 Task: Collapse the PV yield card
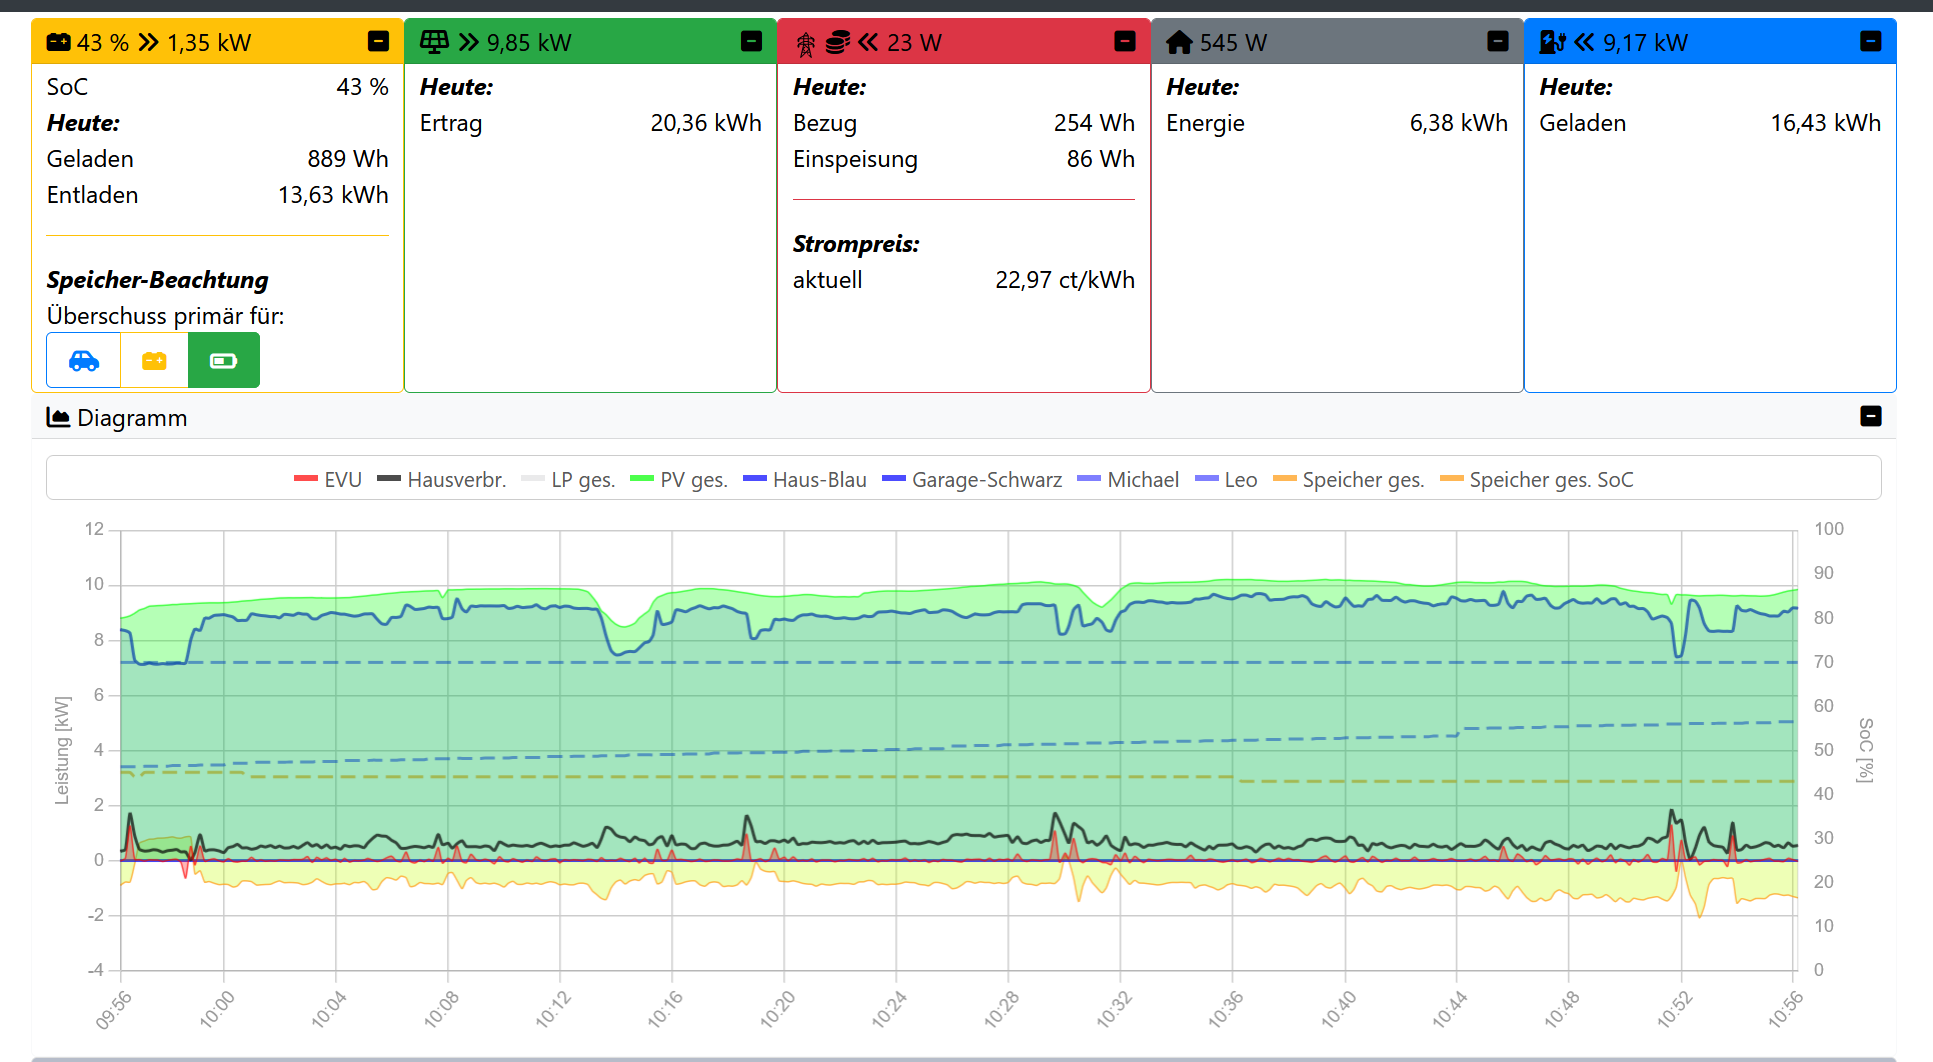tap(751, 41)
